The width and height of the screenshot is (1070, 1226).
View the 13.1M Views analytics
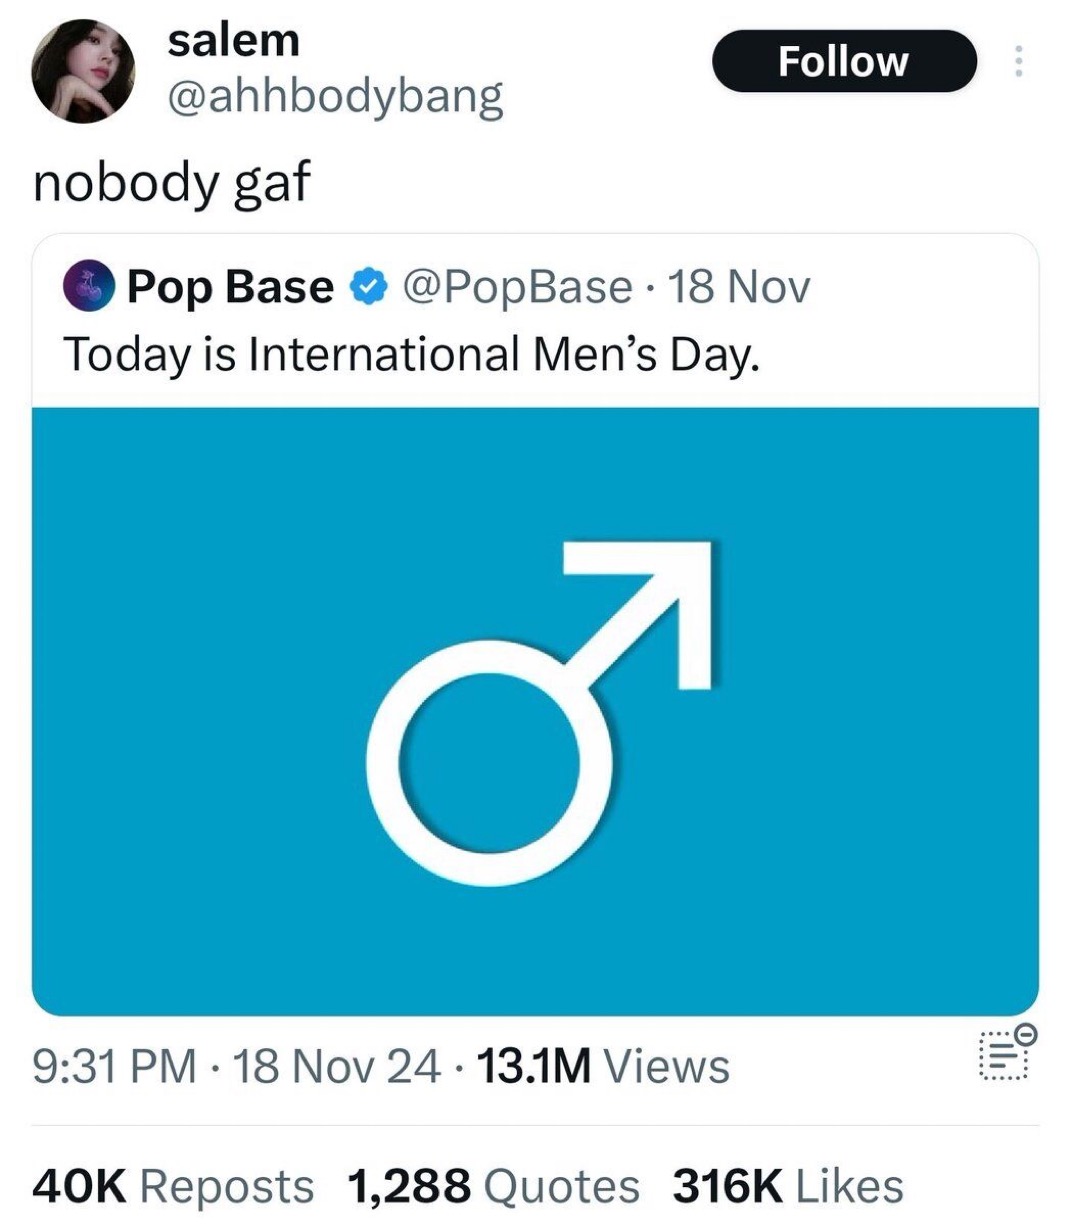(604, 1066)
